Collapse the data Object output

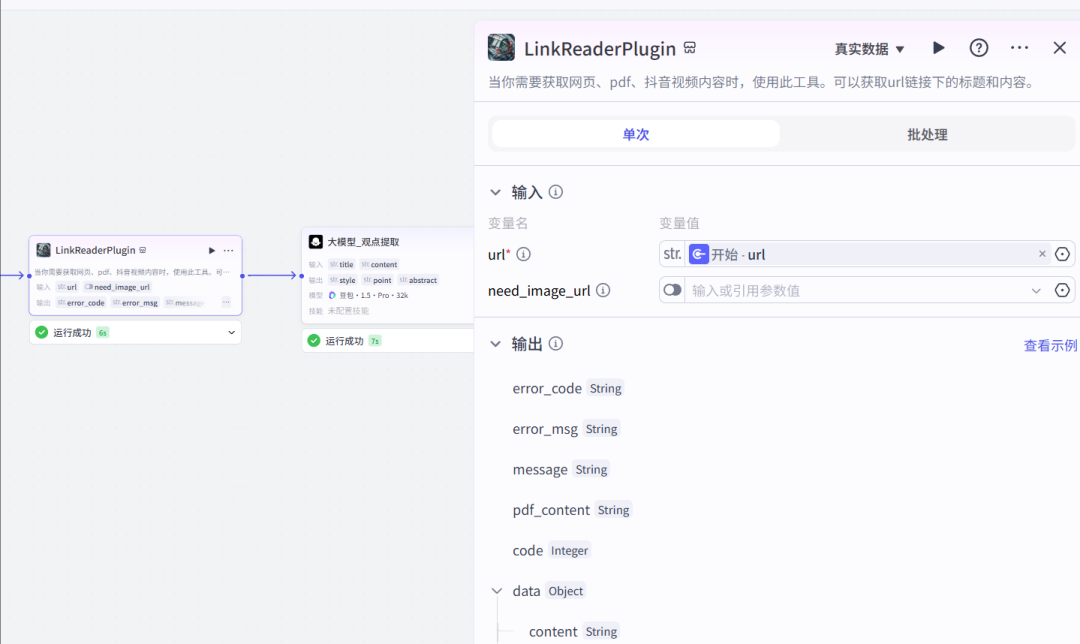497,590
